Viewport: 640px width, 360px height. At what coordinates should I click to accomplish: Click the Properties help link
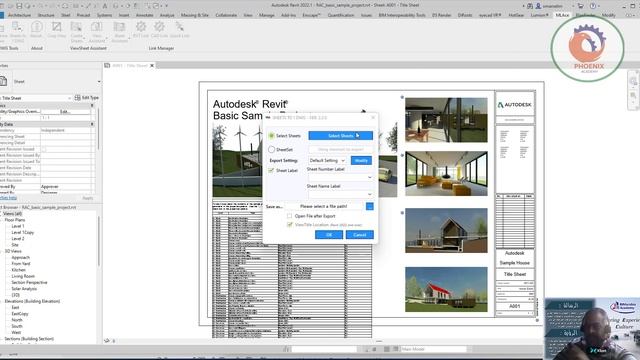coord(8,198)
